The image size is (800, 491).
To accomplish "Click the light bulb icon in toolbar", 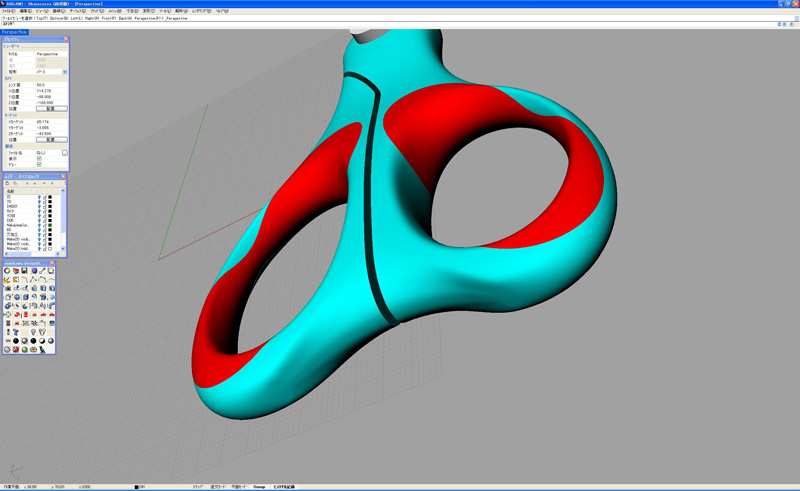I will tap(33, 332).
